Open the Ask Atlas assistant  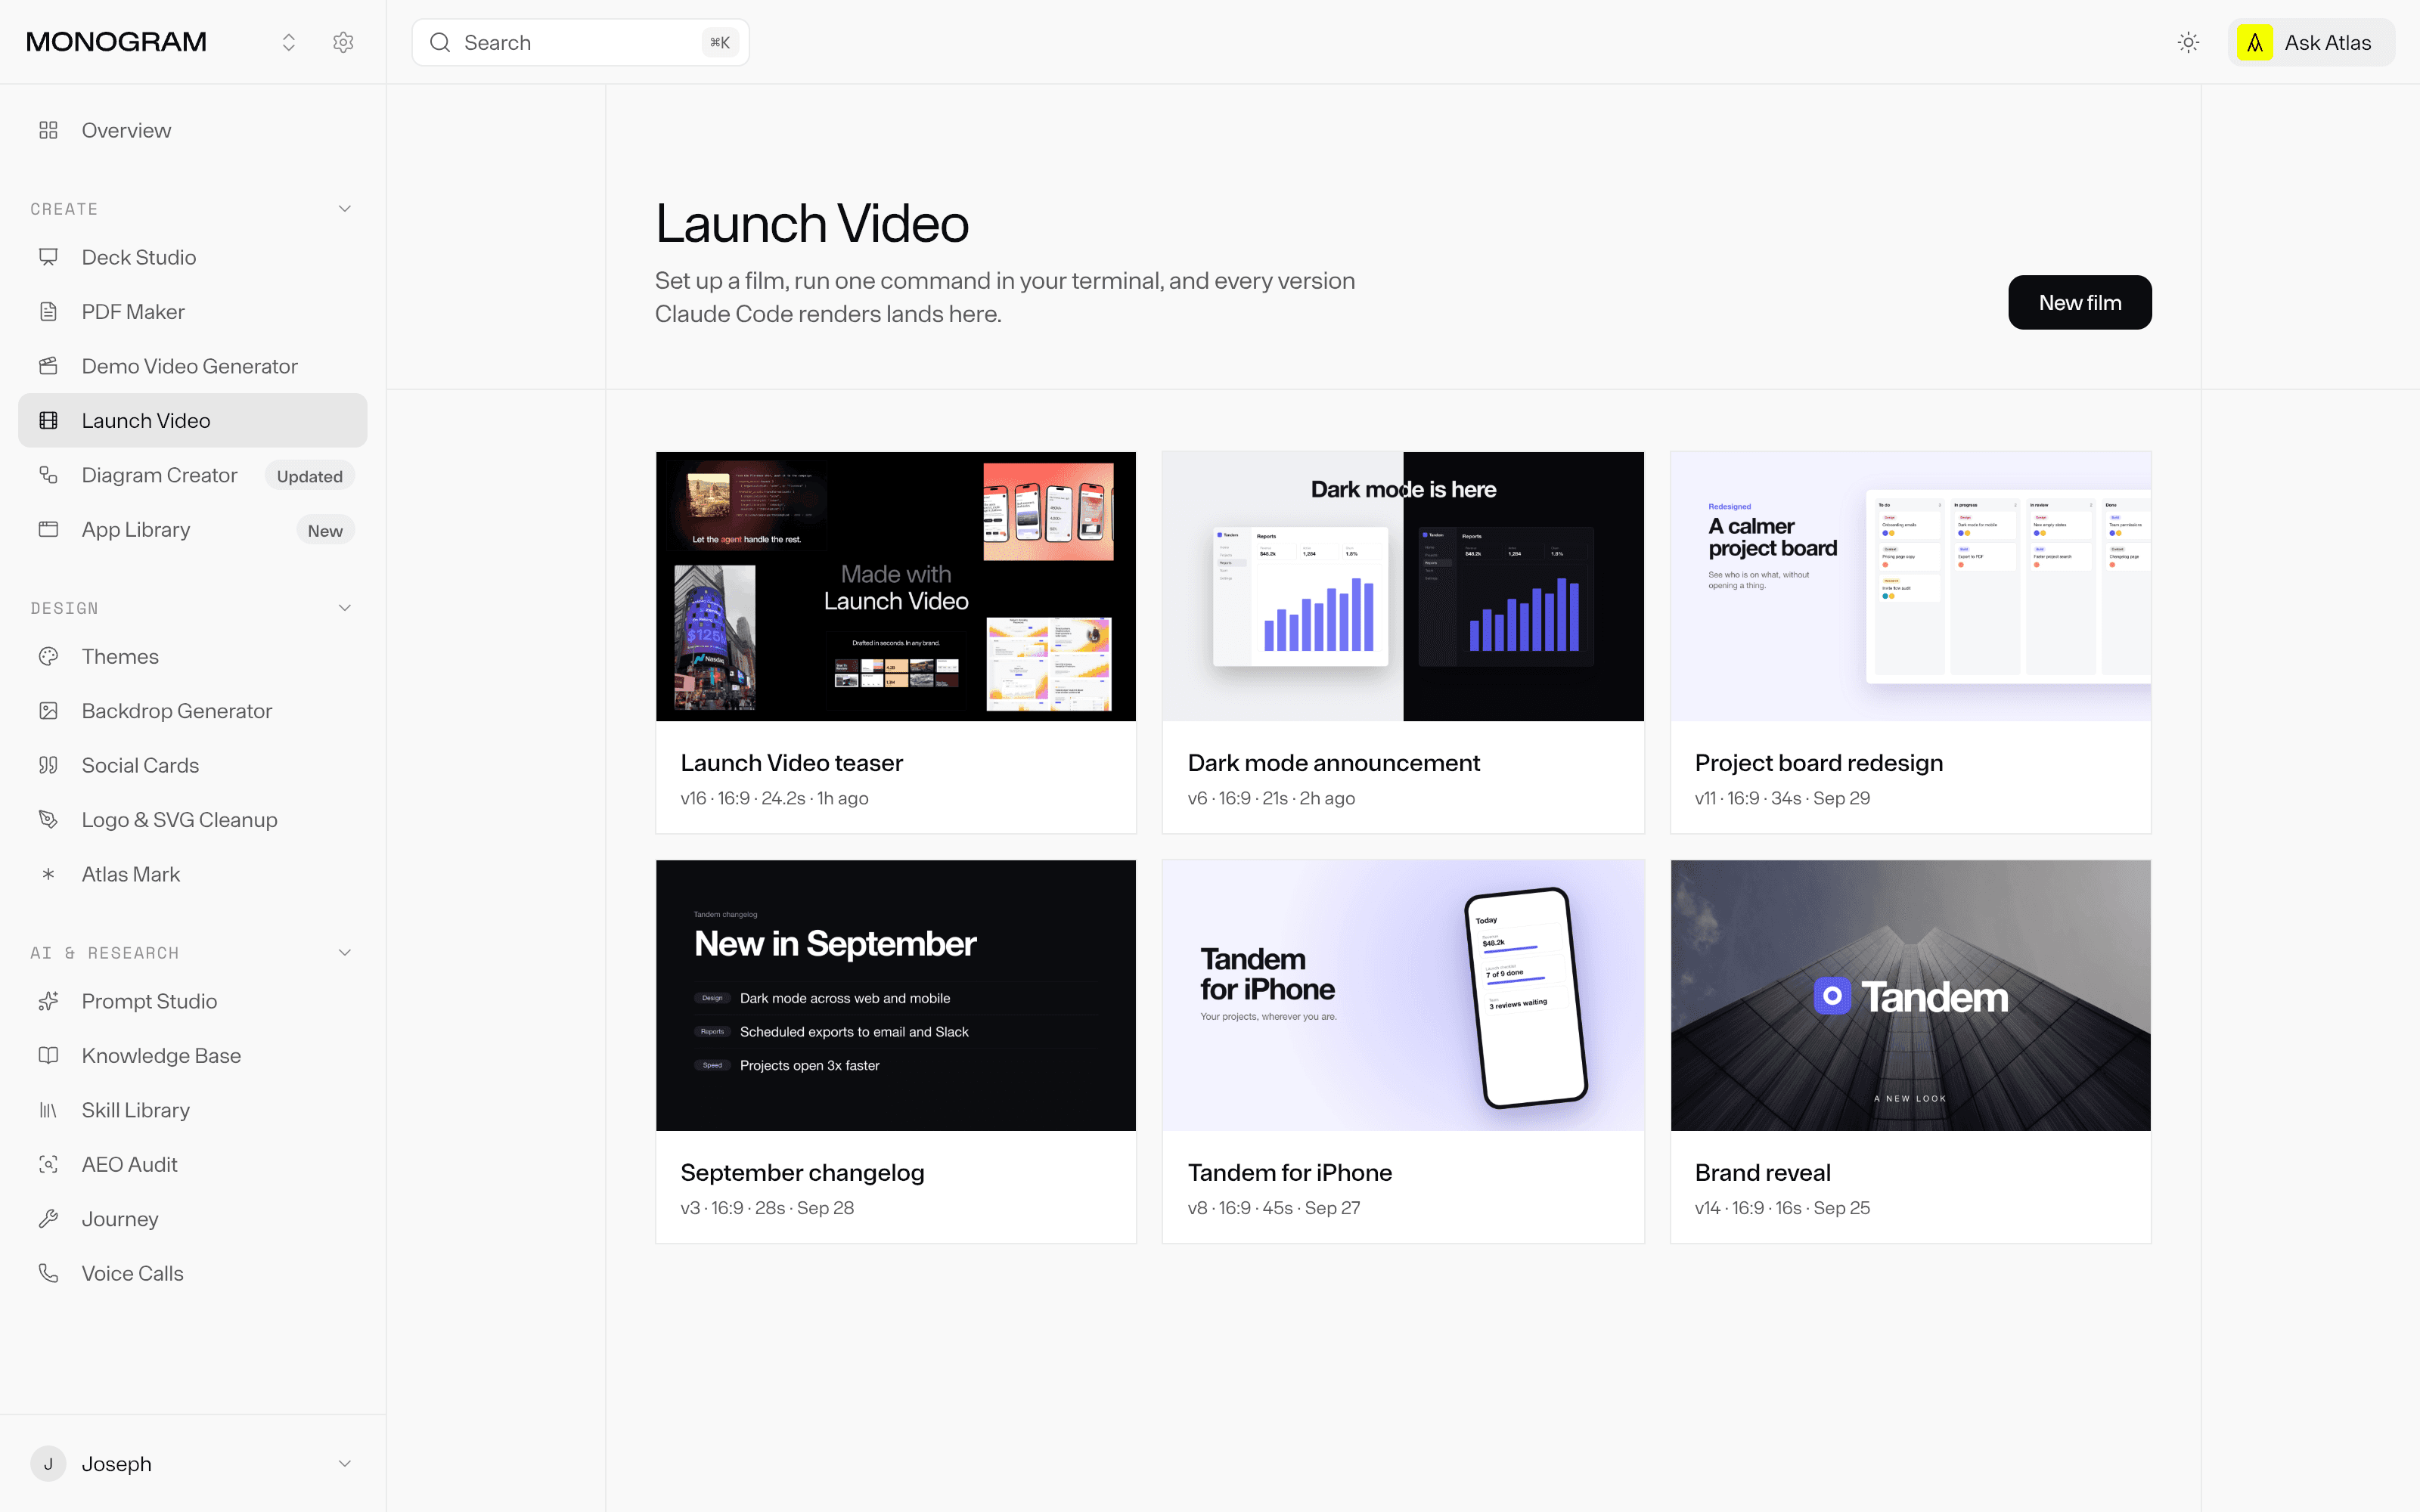click(x=2311, y=42)
